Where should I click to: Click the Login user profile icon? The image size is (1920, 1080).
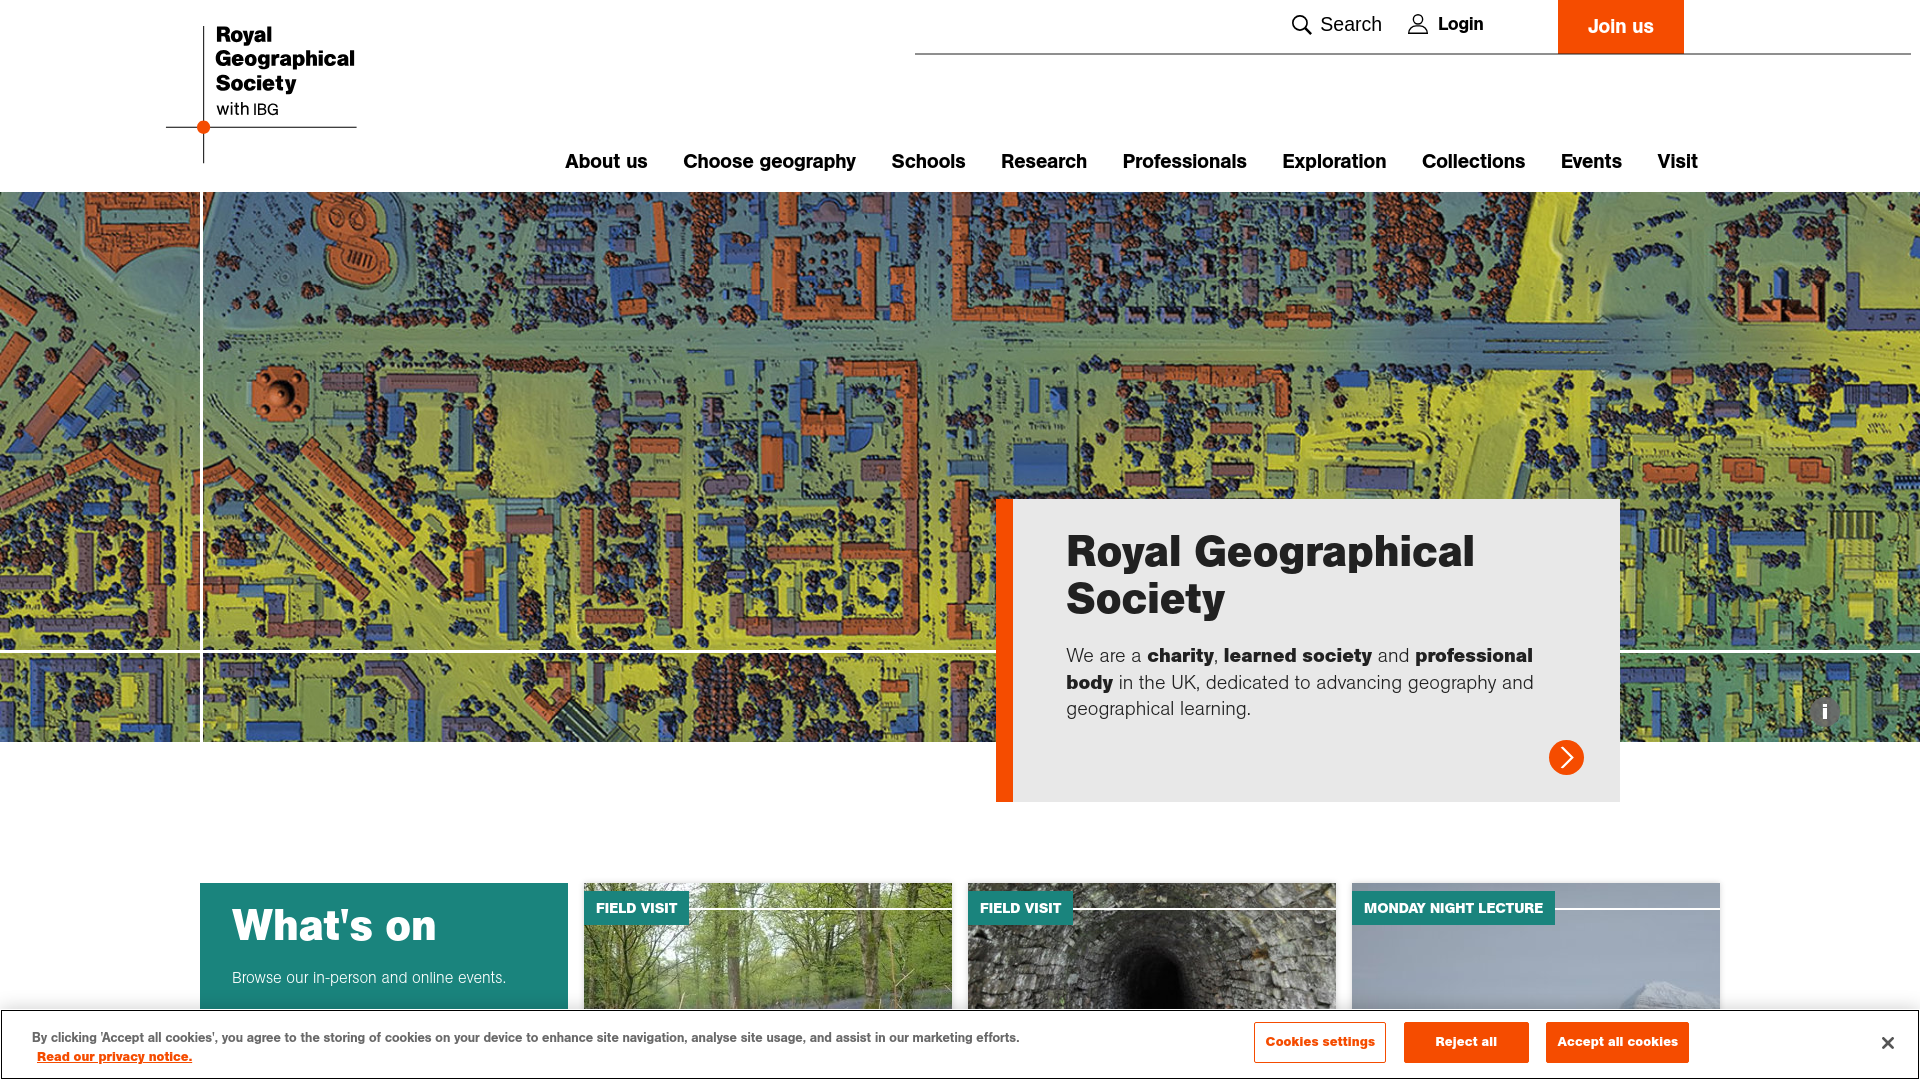click(x=1418, y=24)
